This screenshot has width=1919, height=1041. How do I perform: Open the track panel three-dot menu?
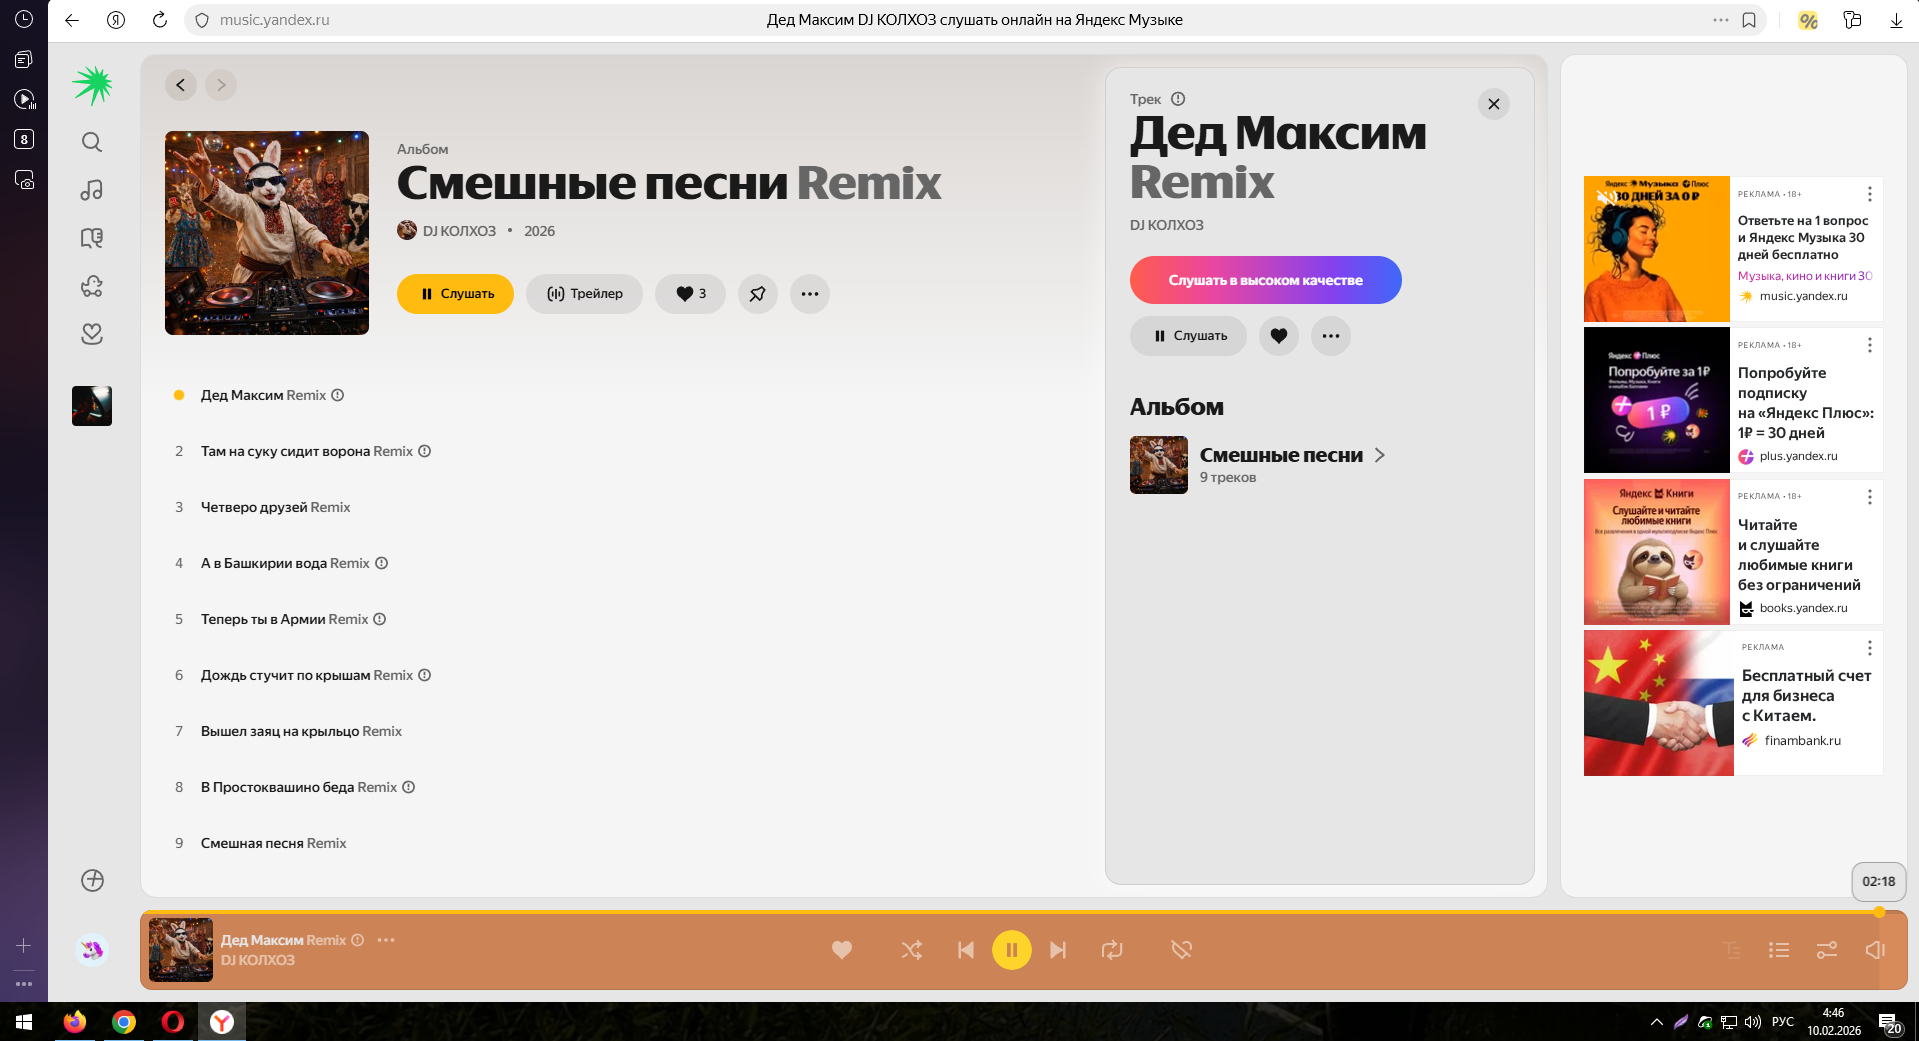tap(1330, 336)
